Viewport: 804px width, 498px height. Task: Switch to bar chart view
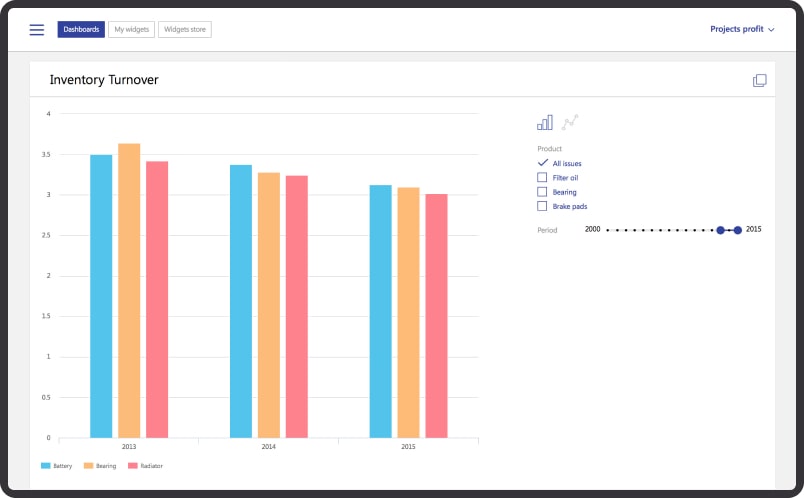click(x=545, y=122)
